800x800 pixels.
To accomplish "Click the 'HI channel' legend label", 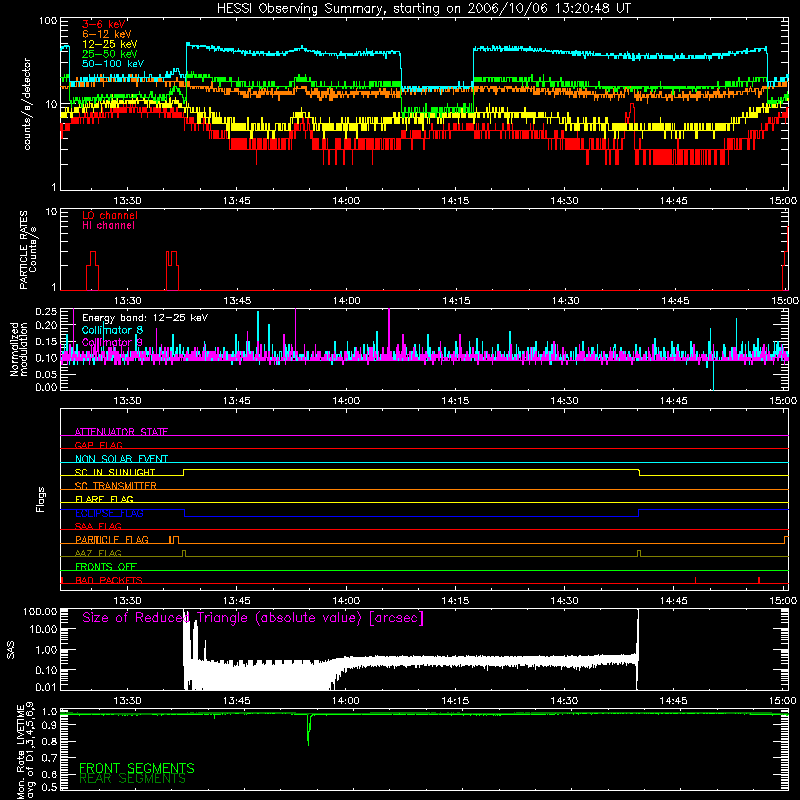I will [108, 225].
